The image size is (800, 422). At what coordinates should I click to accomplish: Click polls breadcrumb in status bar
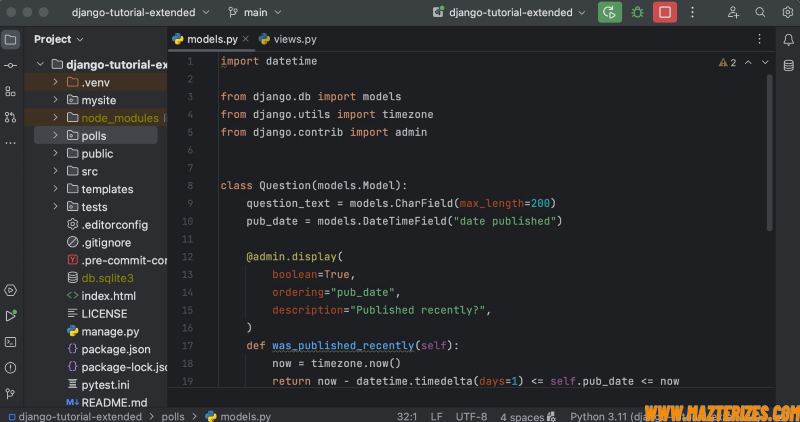173,416
